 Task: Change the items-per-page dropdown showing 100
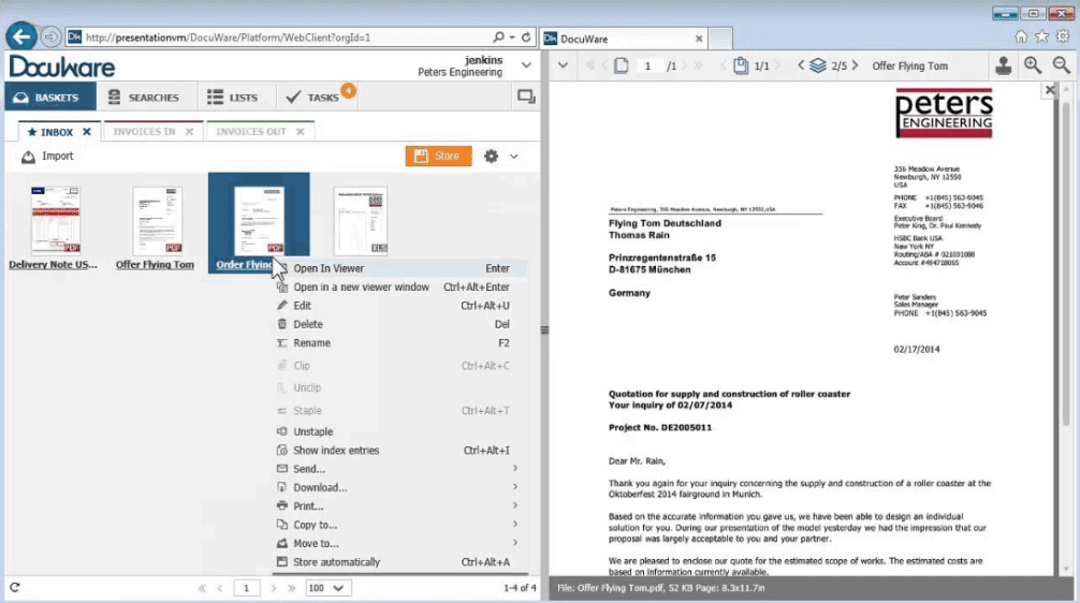pyautogui.click(x=328, y=588)
